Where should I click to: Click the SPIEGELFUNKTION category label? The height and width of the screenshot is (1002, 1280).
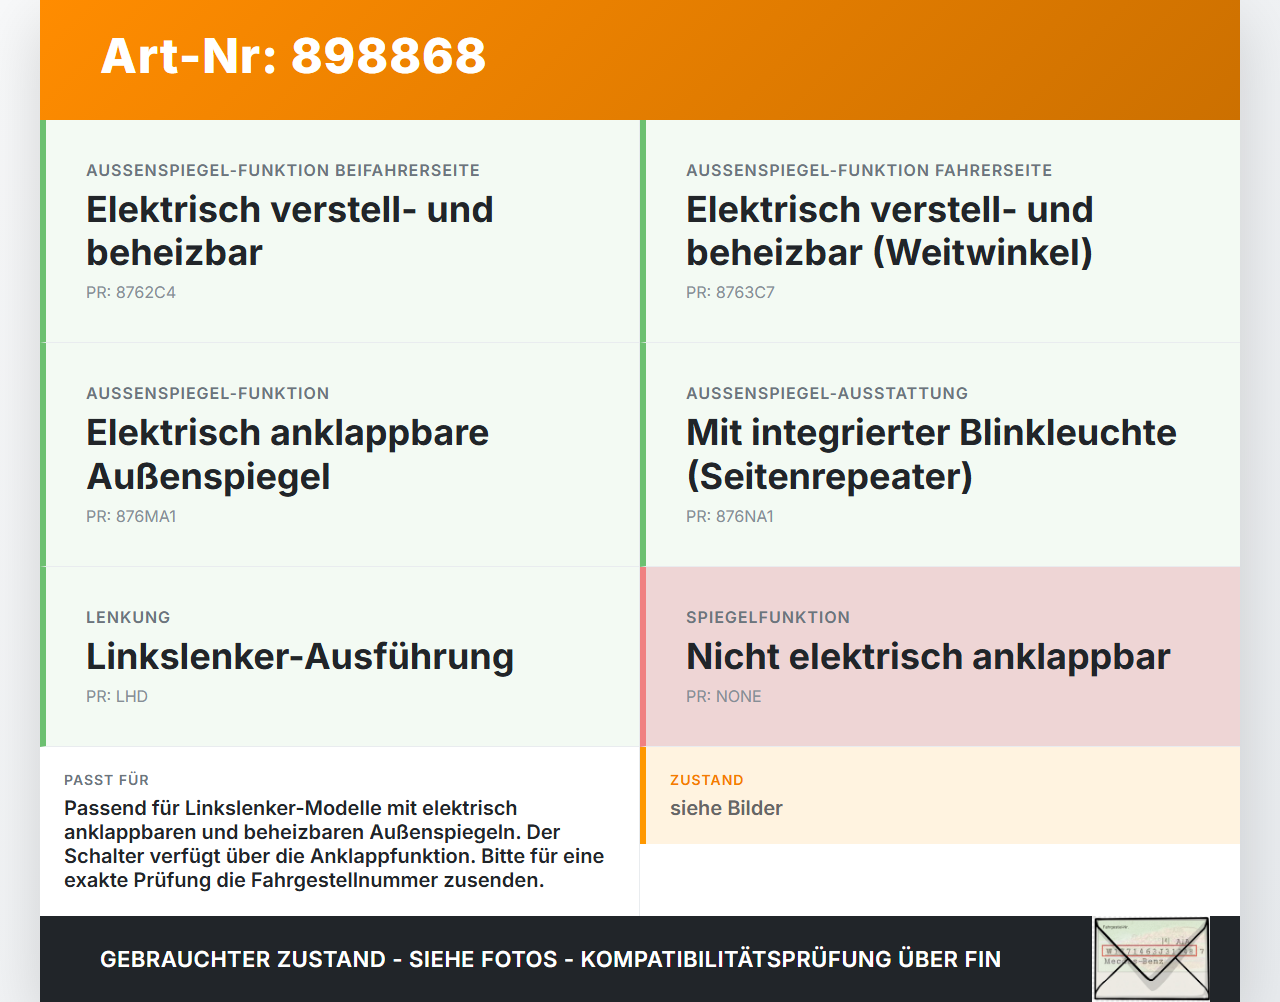pyautogui.click(x=768, y=618)
